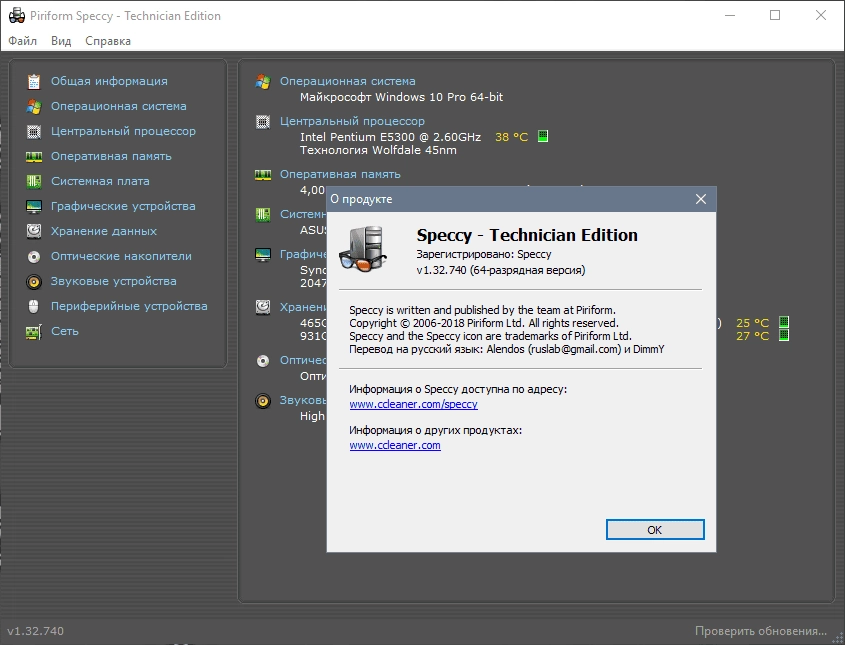
Task: Click the 25 °C drive temperature indicator icon
Action: coord(784,322)
